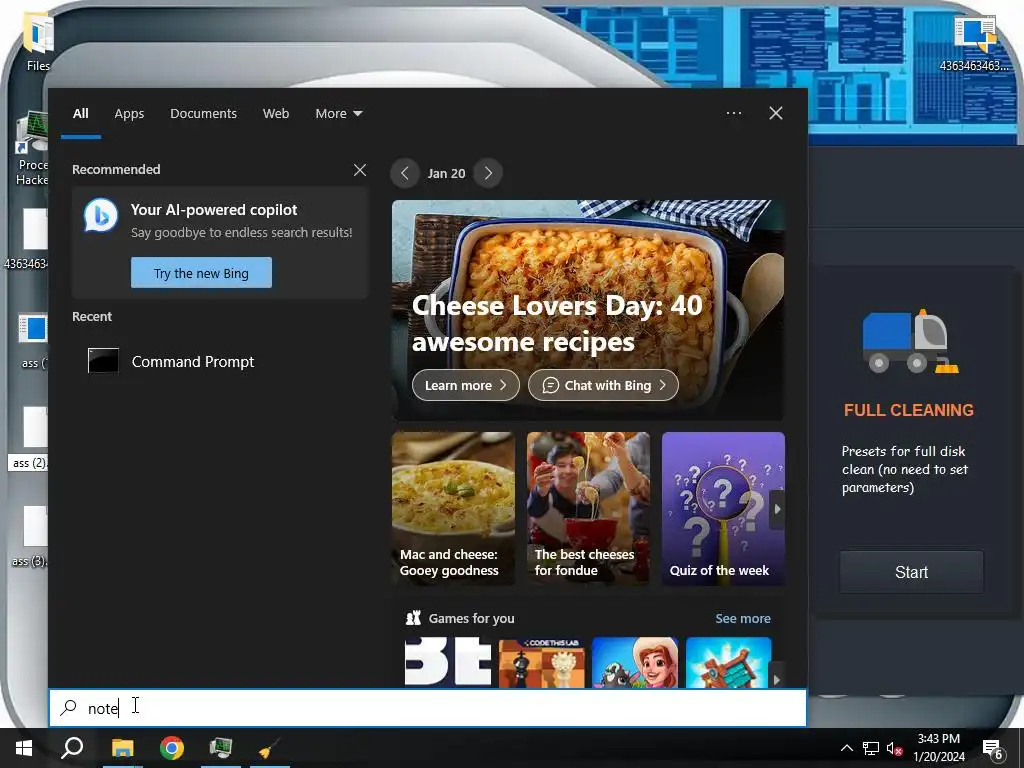Close the search panel with X
The height and width of the screenshot is (768, 1024).
[775, 113]
